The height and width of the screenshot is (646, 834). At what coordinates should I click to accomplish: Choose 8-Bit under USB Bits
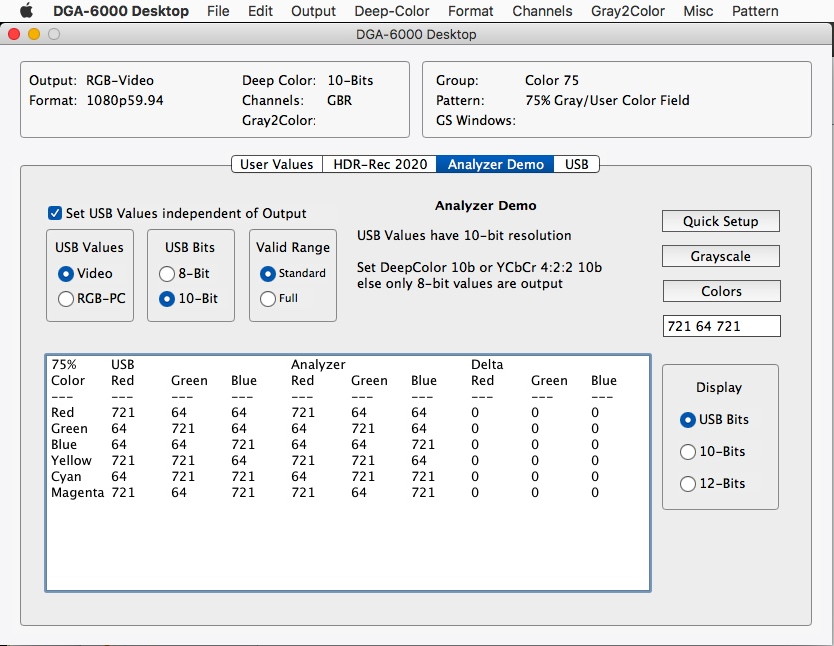(167, 273)
